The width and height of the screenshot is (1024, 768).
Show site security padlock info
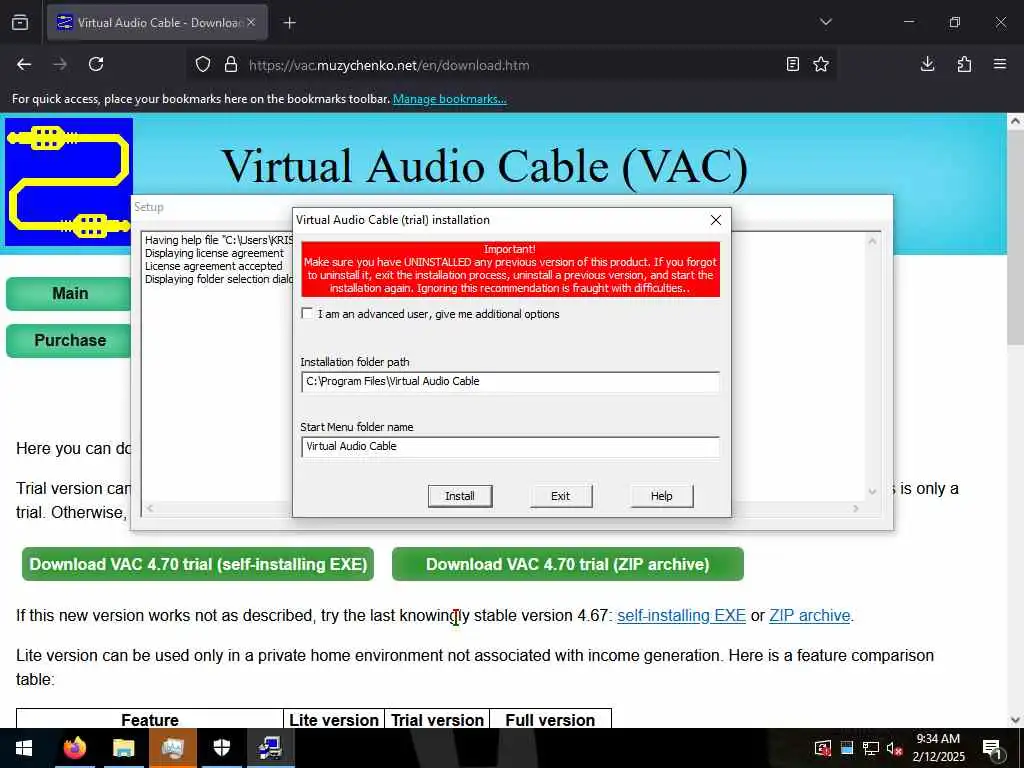[231, 65]
